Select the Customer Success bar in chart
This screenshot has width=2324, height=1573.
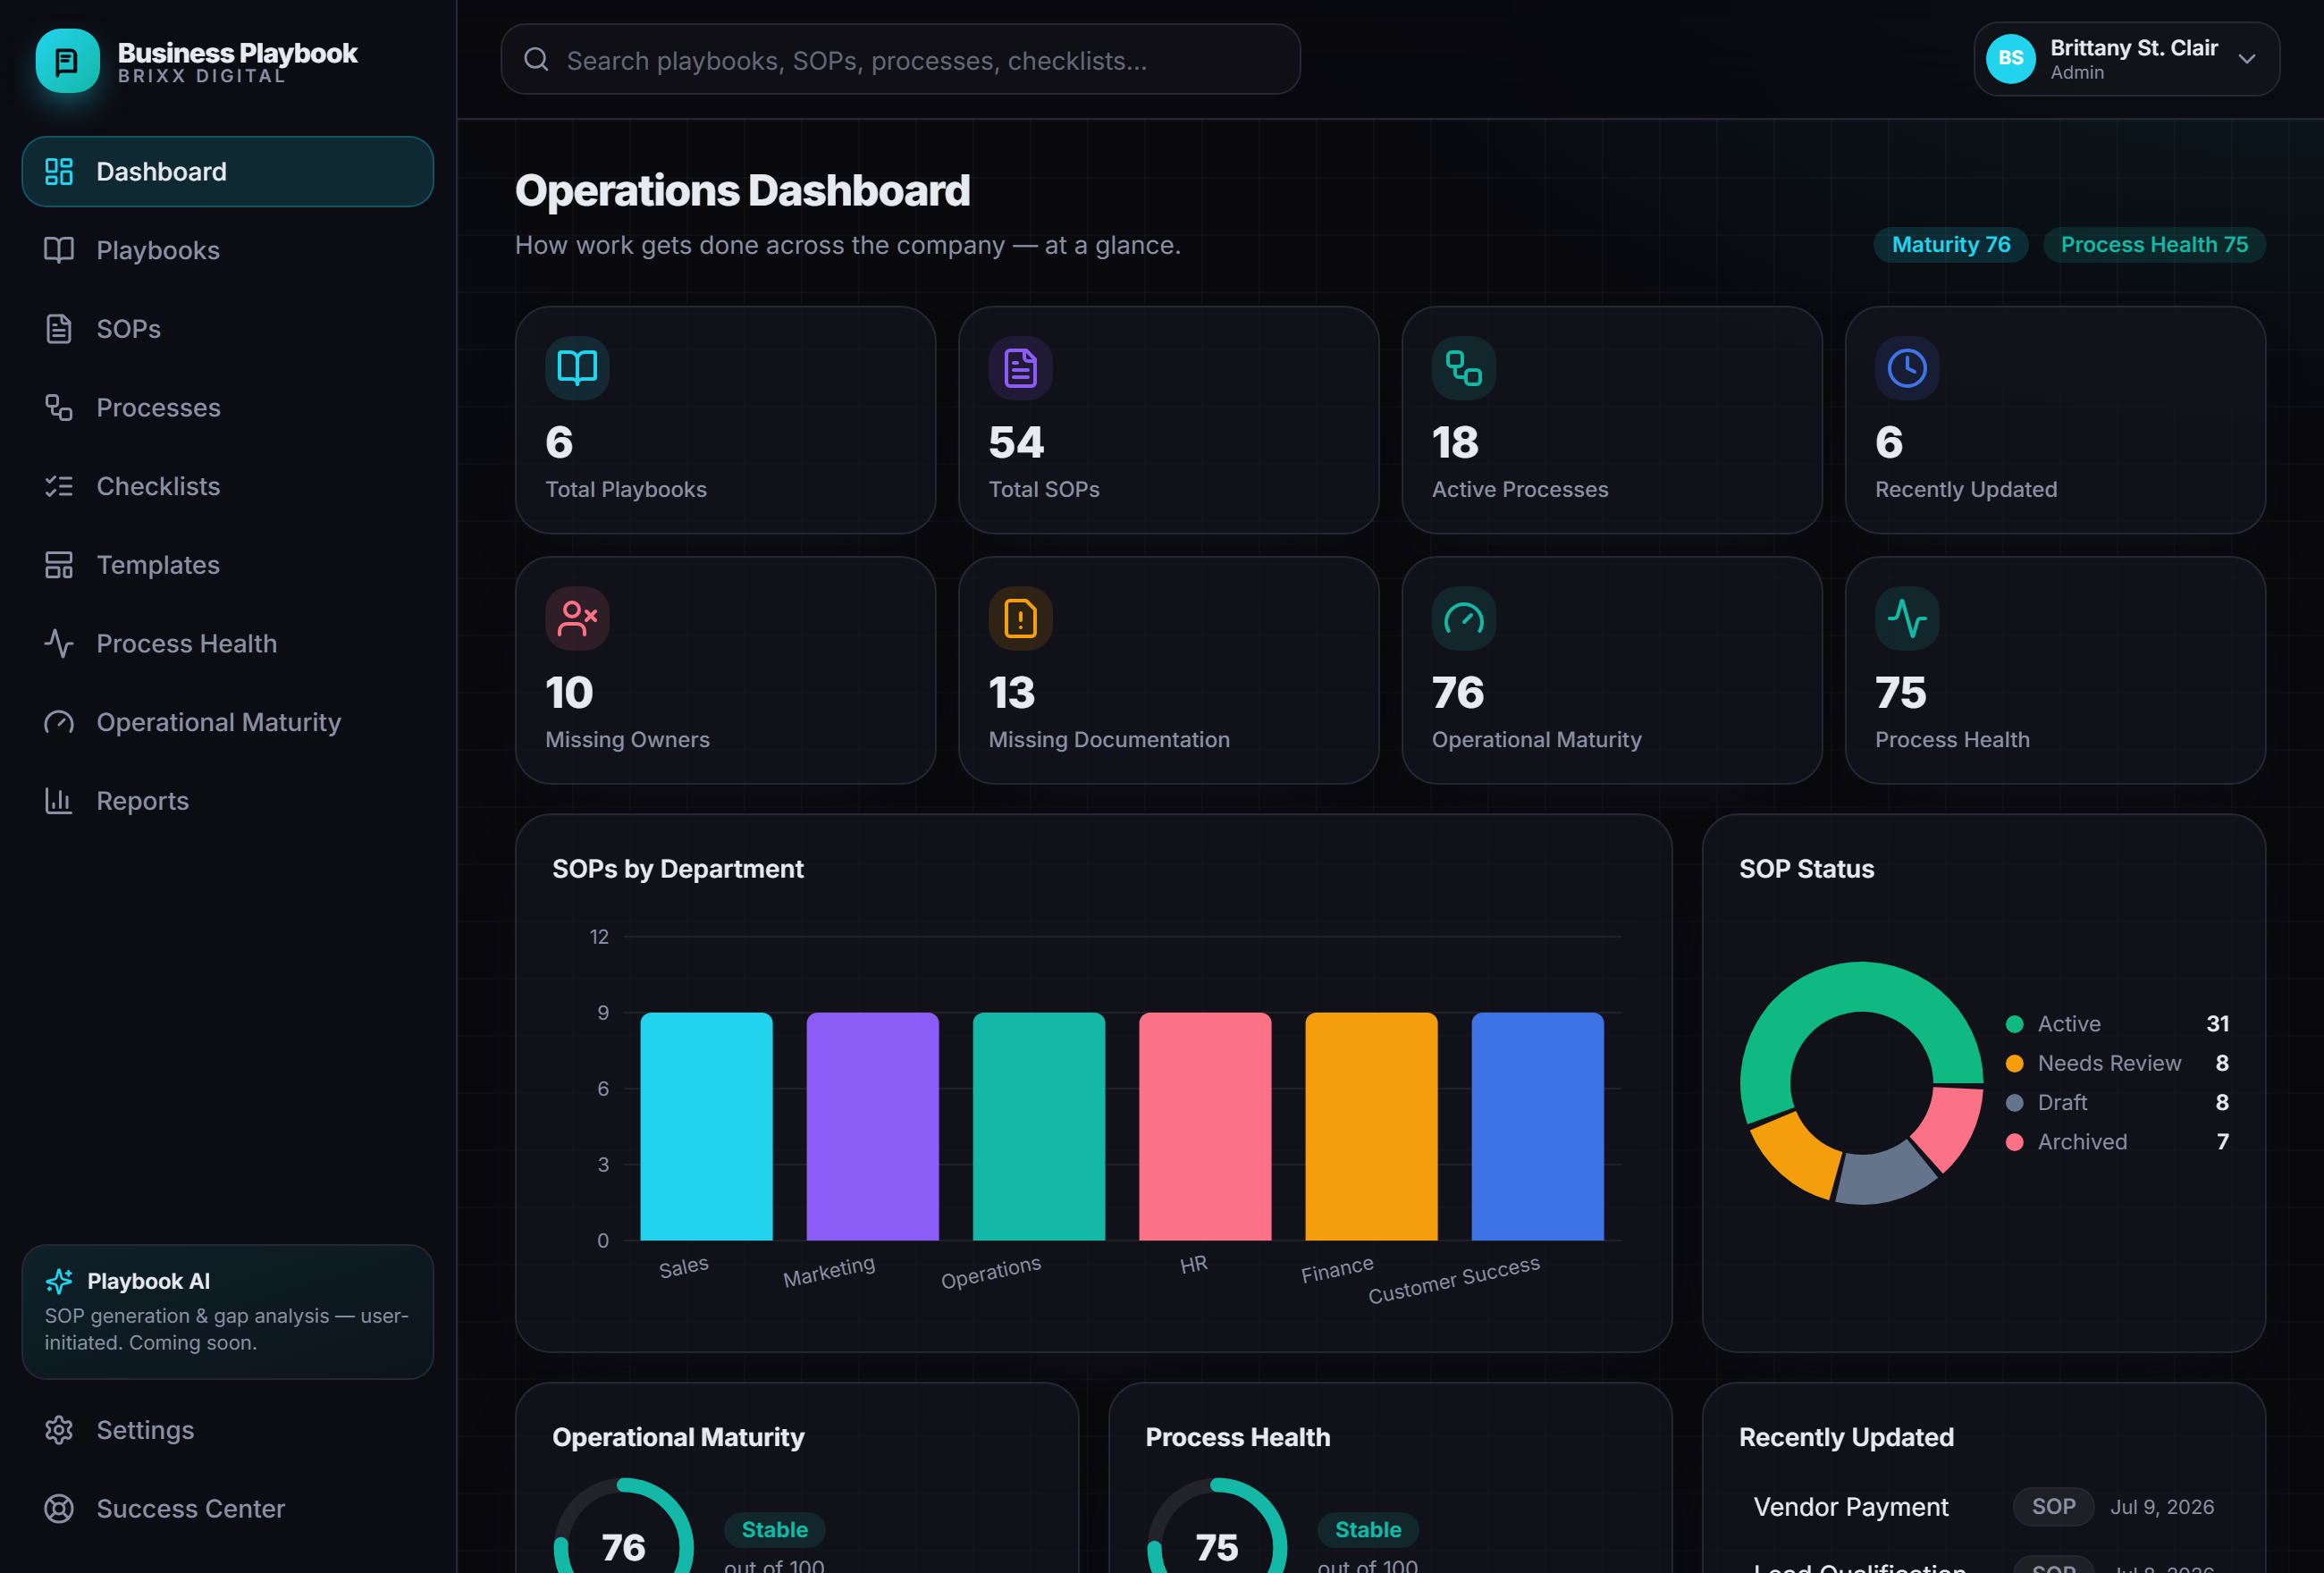(1537, 1126)
